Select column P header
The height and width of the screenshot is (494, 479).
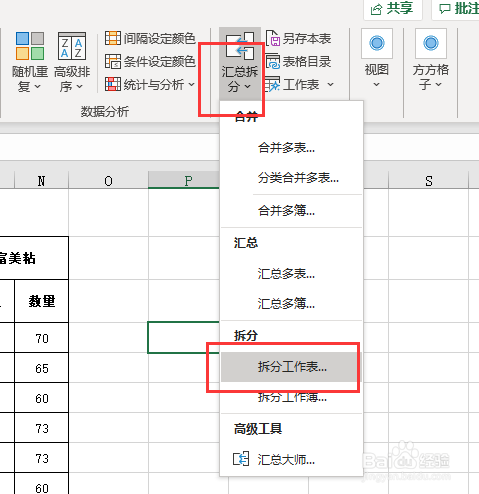click(x=184, y=181)
